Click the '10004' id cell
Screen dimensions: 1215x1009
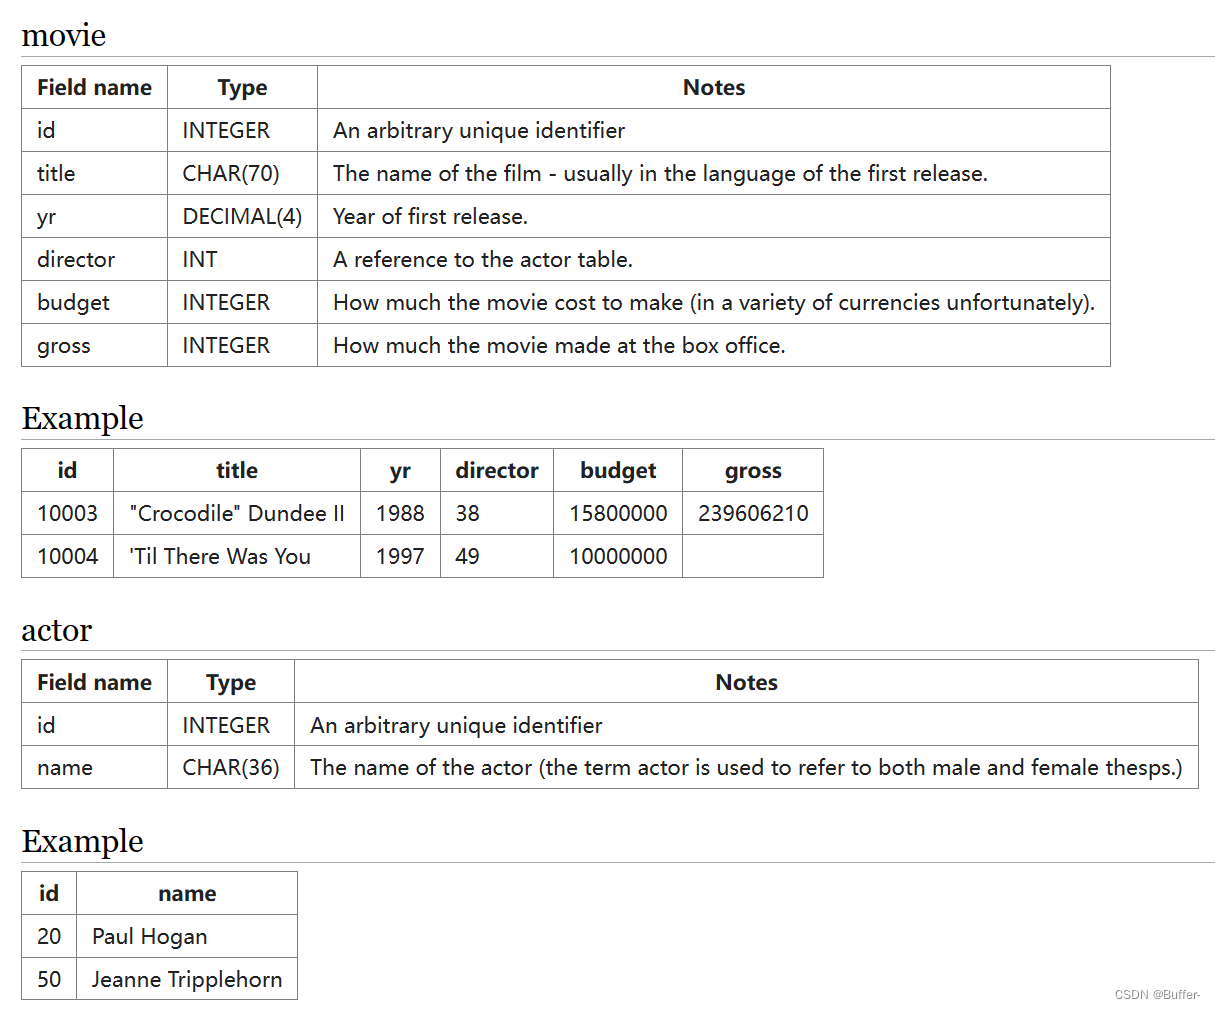(67, 556)
